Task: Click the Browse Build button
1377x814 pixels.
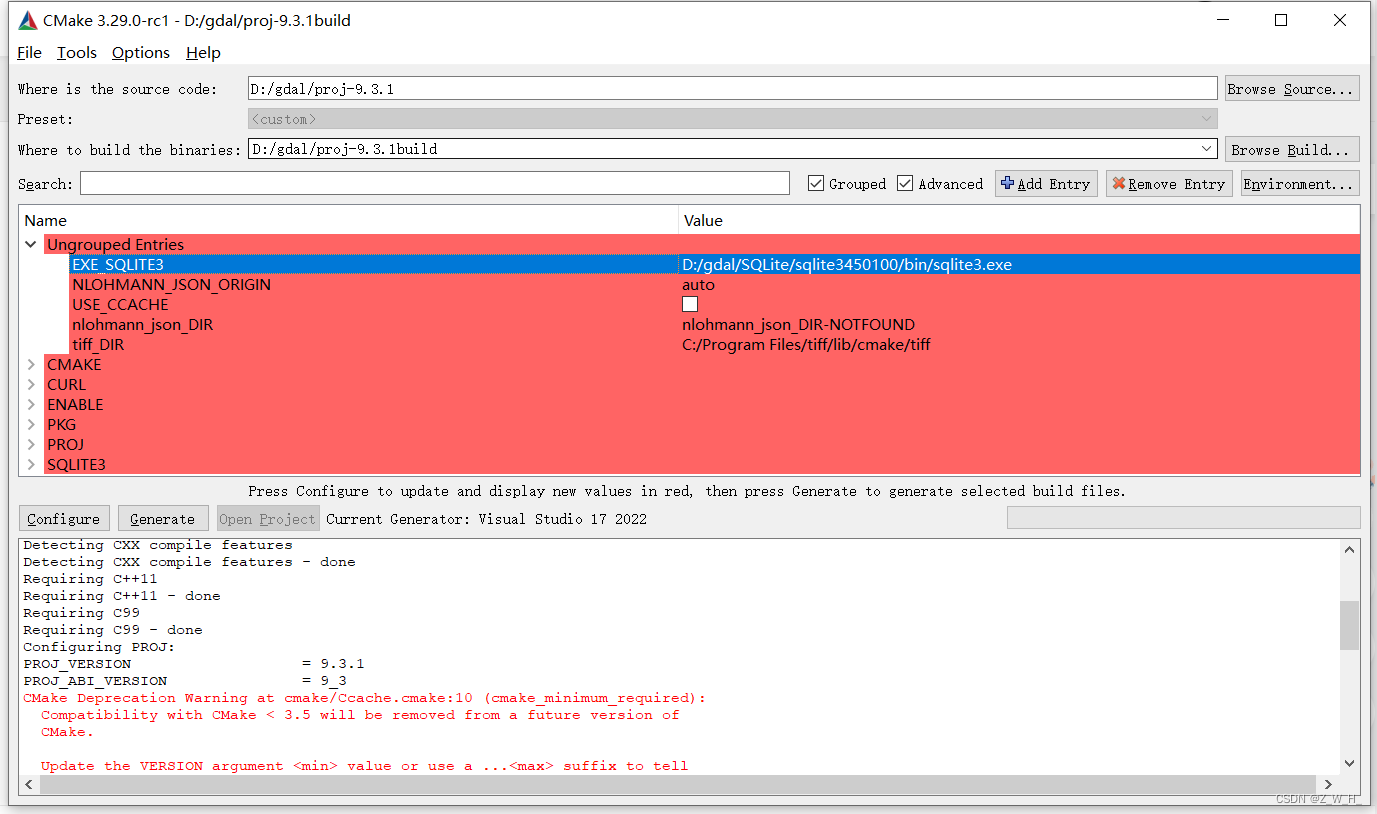Action: click(x=1292, y=149)
